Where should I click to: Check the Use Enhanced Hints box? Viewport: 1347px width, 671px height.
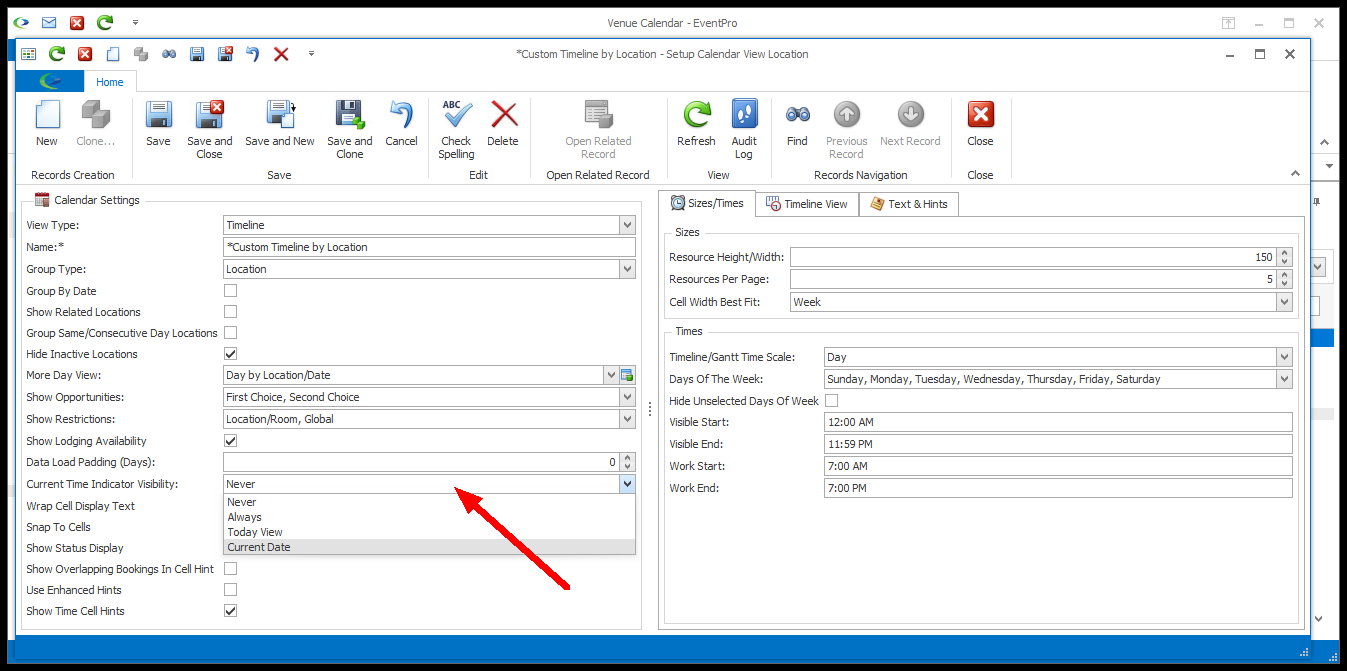click(231, 590)
